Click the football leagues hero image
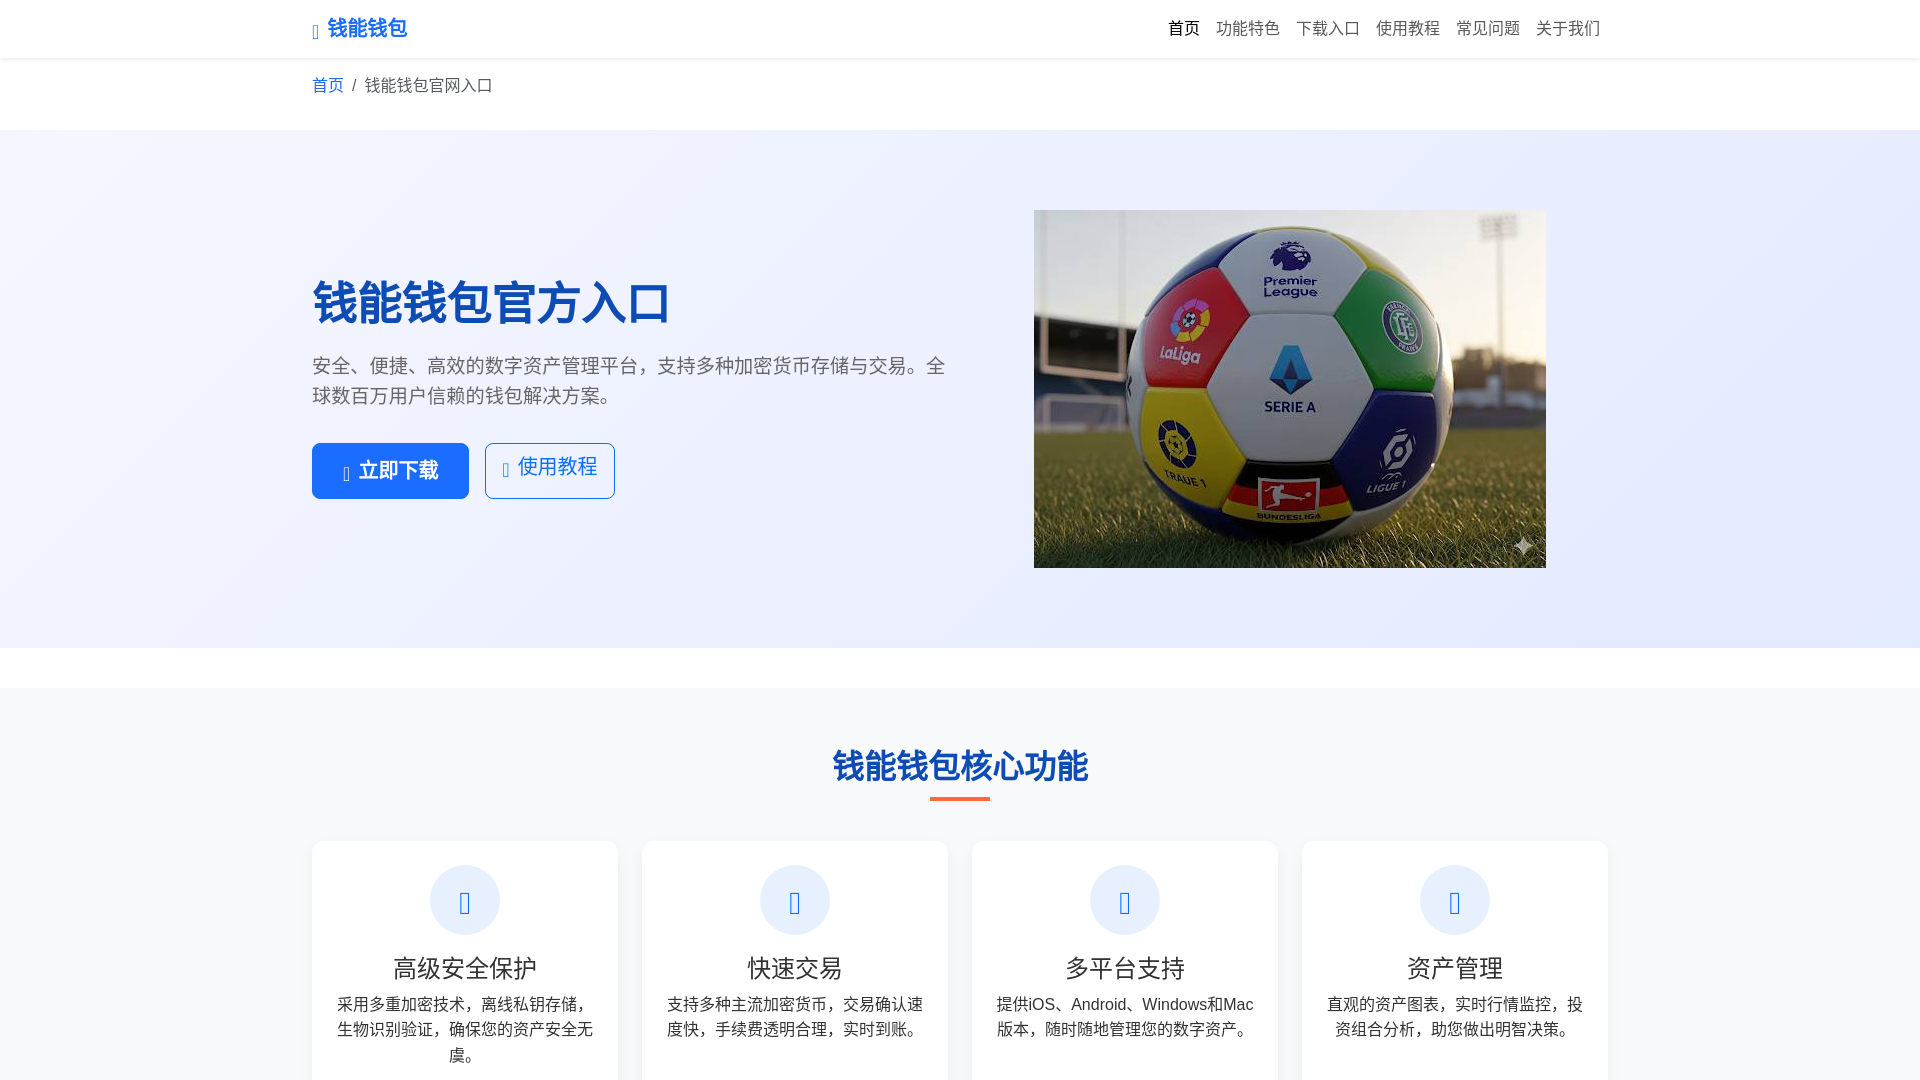The height and width of the screenshot is (1080, 1920). click(1290, 389)
